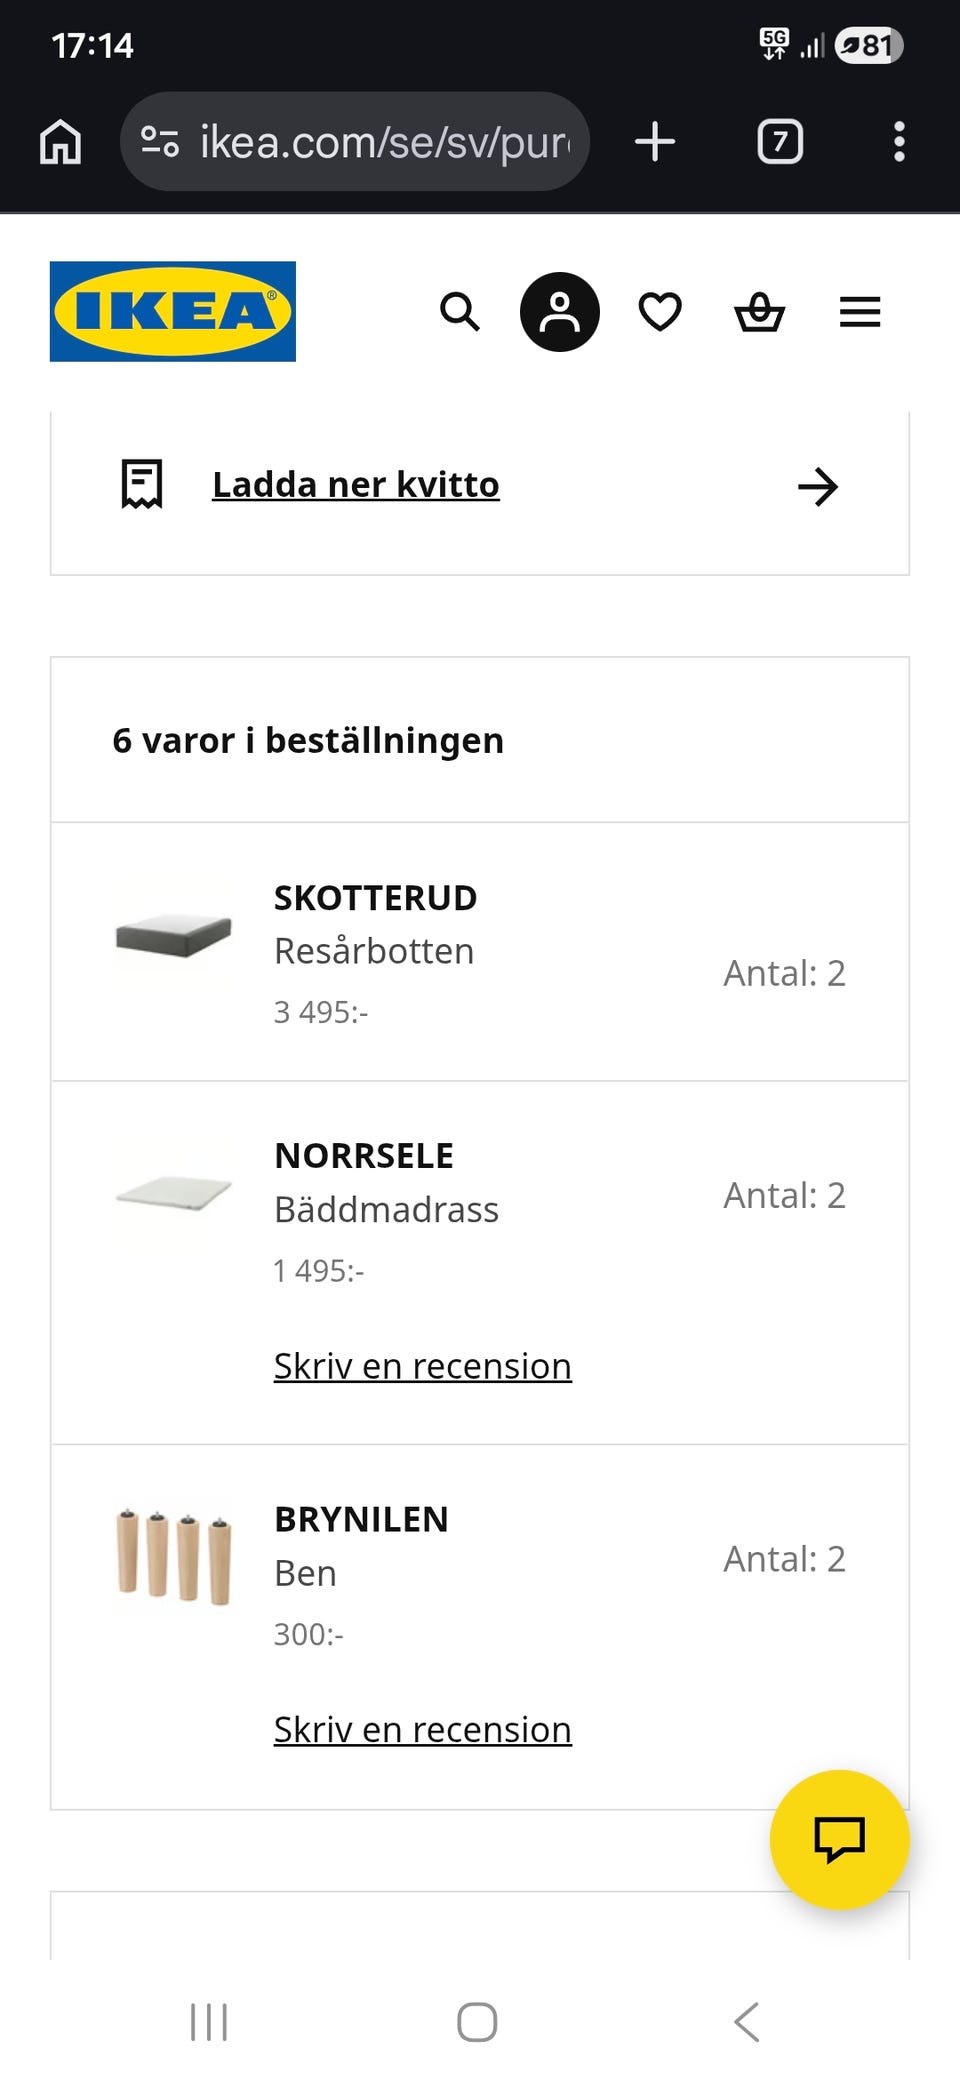Screen dimensions: 960x2080
Task: Tap the Android back navigation button
Action: point(747,2021)
